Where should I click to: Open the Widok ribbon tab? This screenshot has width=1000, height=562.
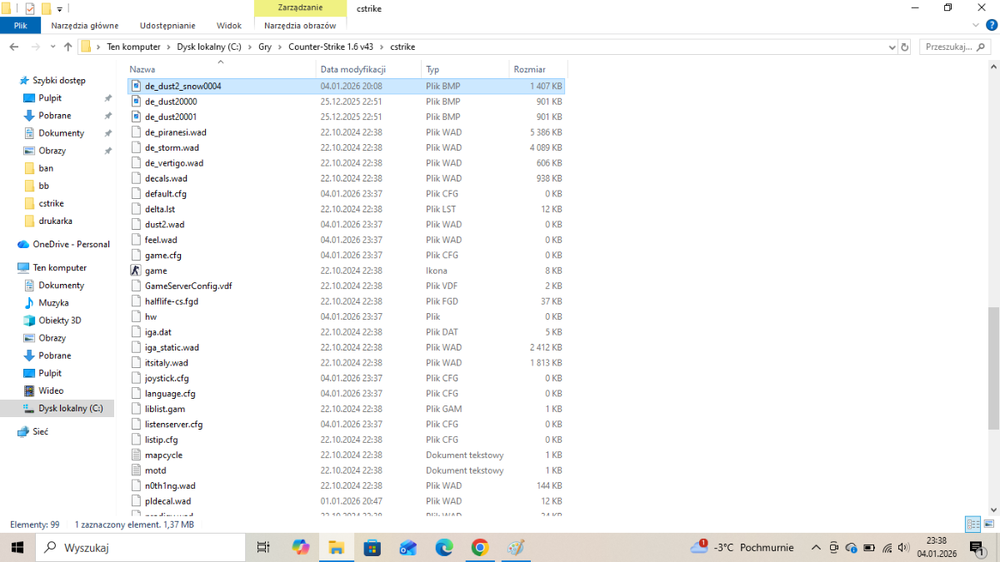229,26
